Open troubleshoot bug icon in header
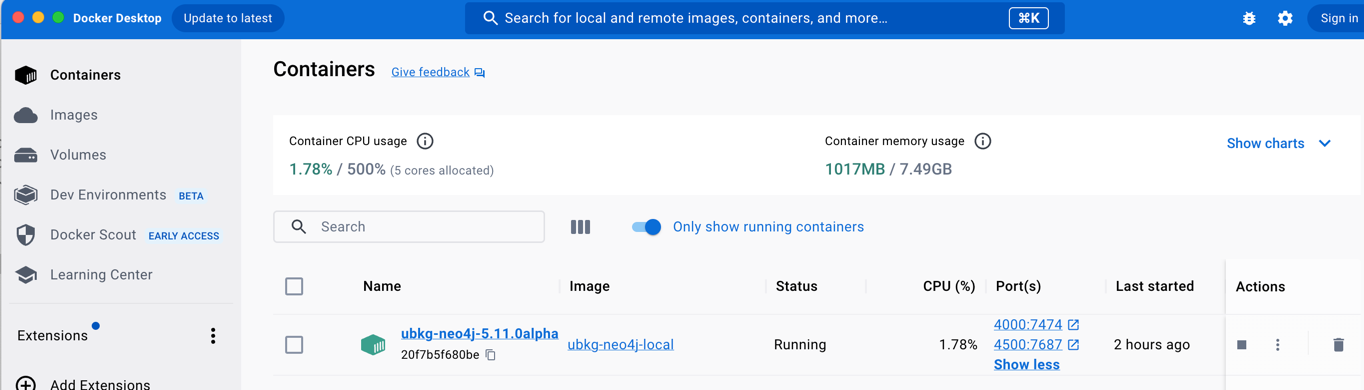This screenshot has height=390, width=1364. (x=1249, y=18)
